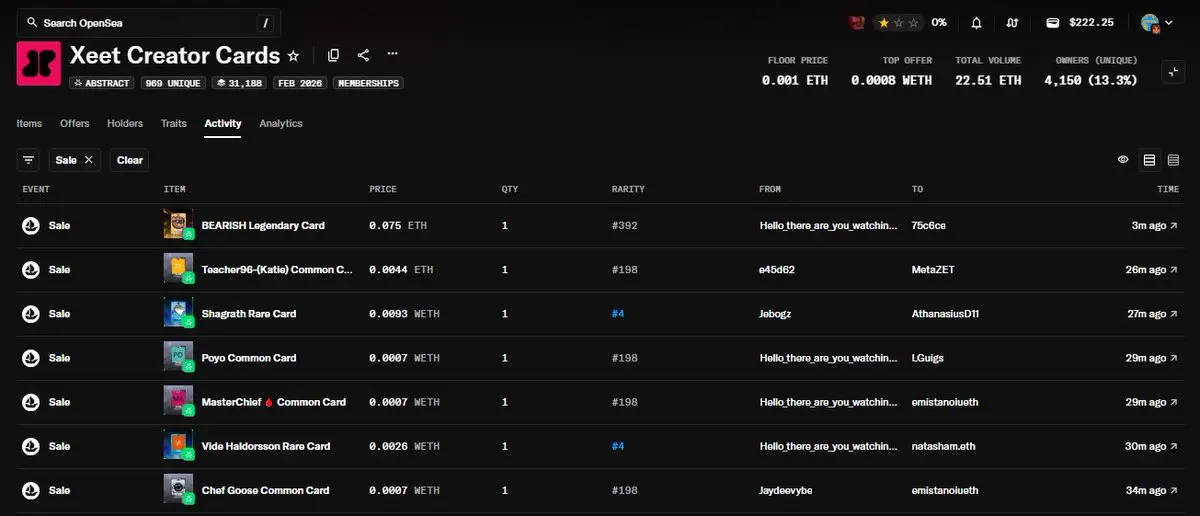Click the FLOOR PRICE 0.001 ETH stat
1200x516 pixels.
[797, 71]
